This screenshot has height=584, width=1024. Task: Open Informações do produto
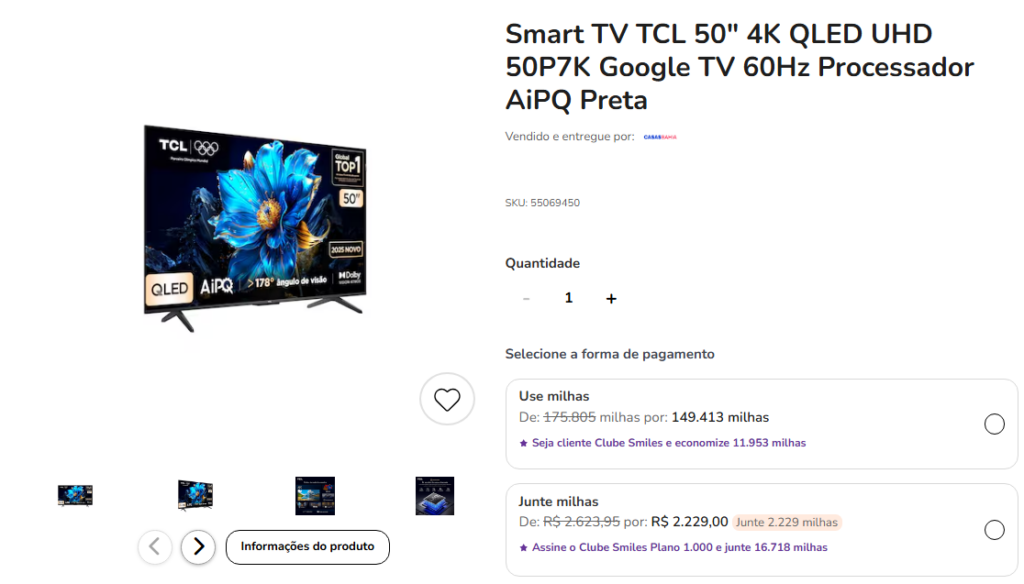(308, 547)
